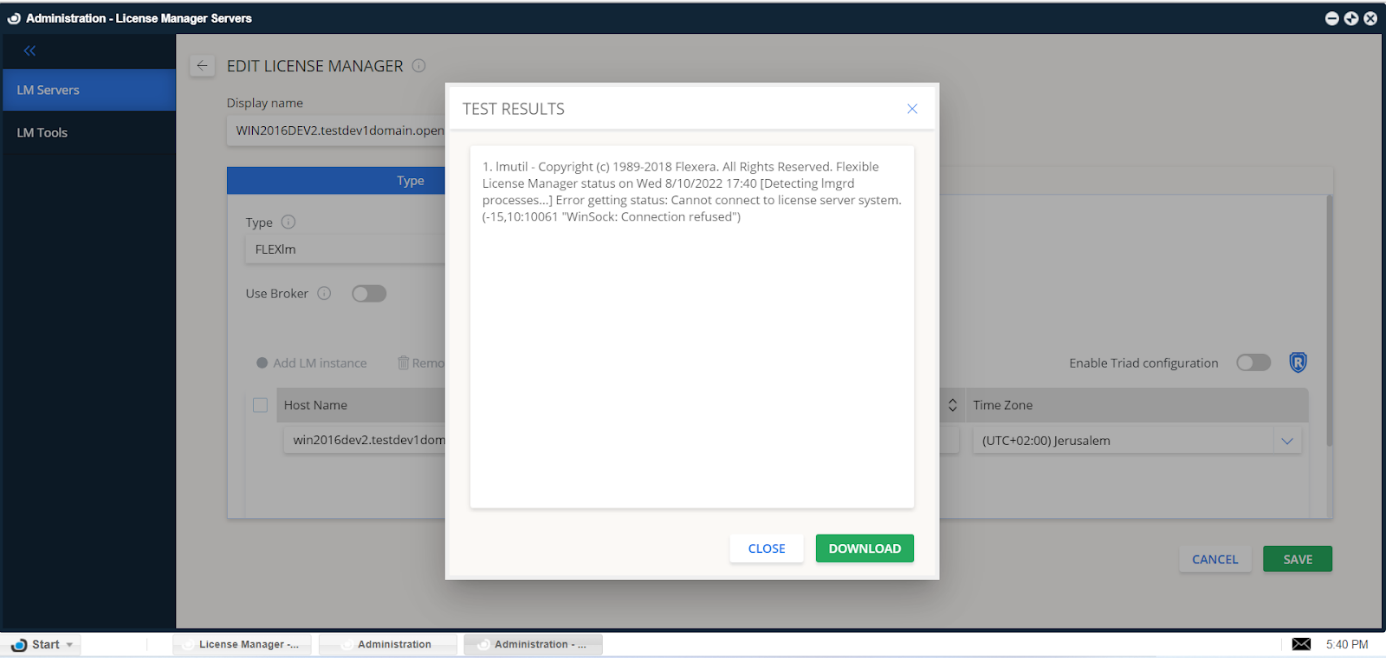Click the info icon beside Type label

[288, 222]
